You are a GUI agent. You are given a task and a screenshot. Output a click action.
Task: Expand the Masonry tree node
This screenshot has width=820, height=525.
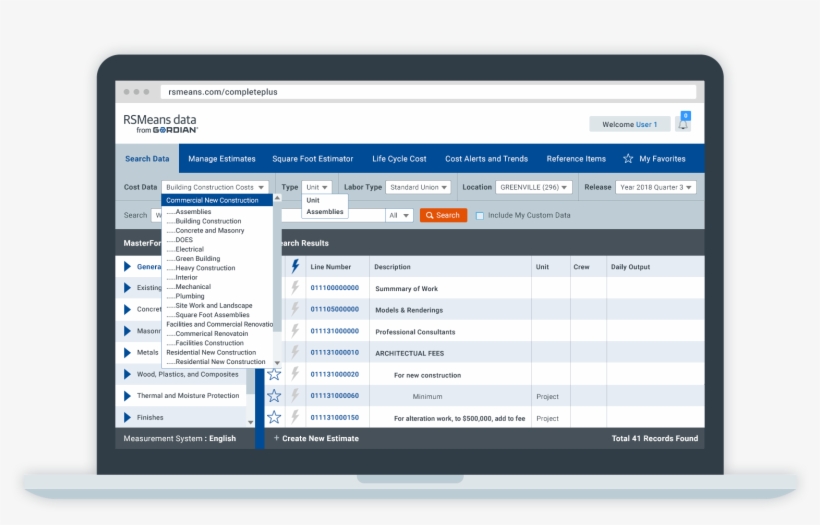tap(127, 331)
